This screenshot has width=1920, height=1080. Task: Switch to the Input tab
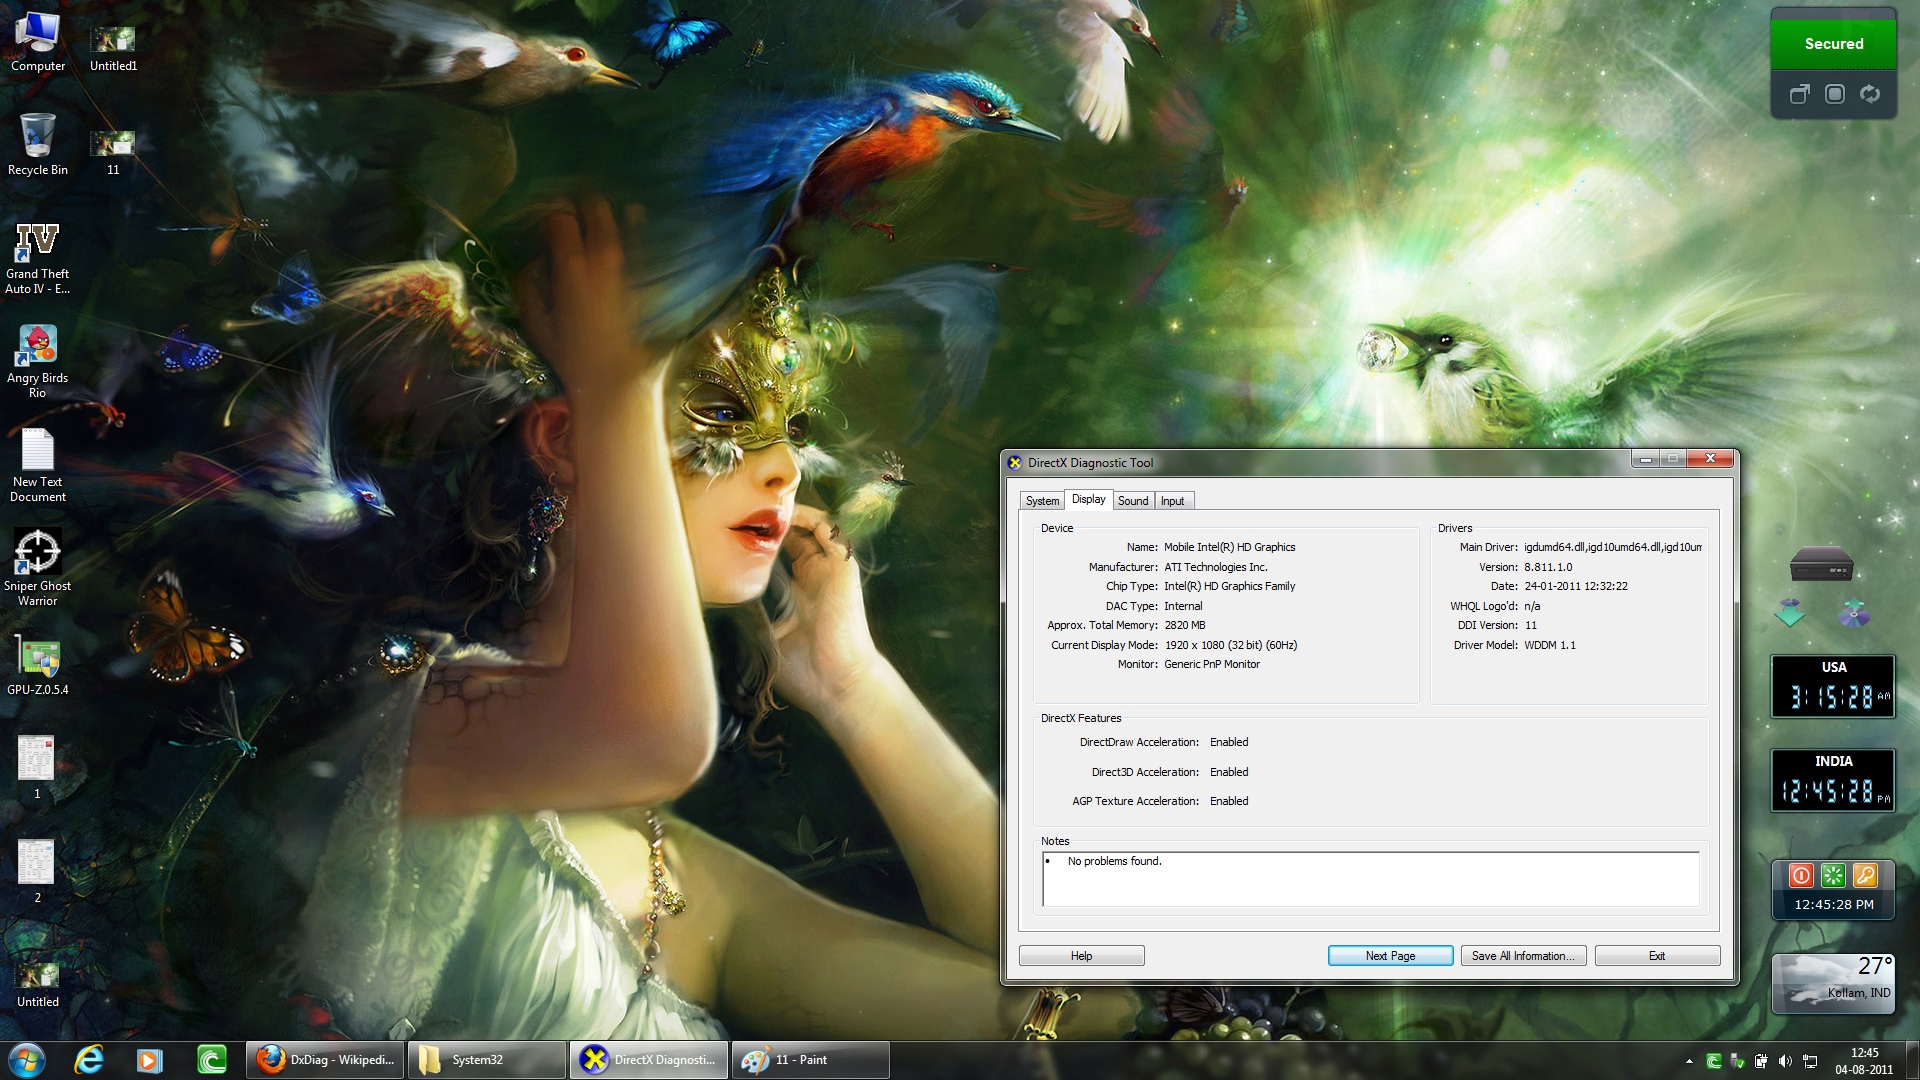pos(1172,501)
